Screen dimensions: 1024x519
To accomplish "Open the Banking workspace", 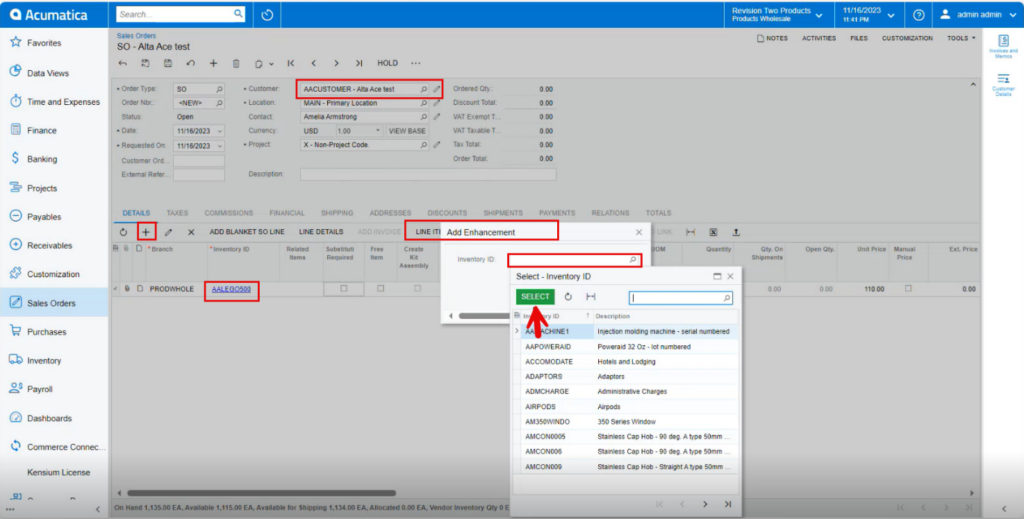I will pos(42,159).
